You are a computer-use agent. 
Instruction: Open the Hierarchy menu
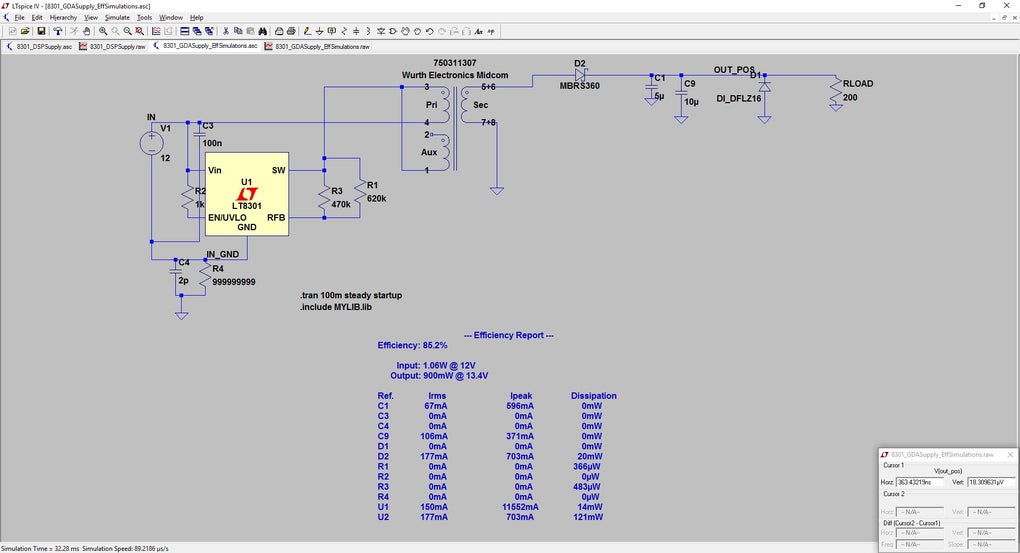pos(63,17)
